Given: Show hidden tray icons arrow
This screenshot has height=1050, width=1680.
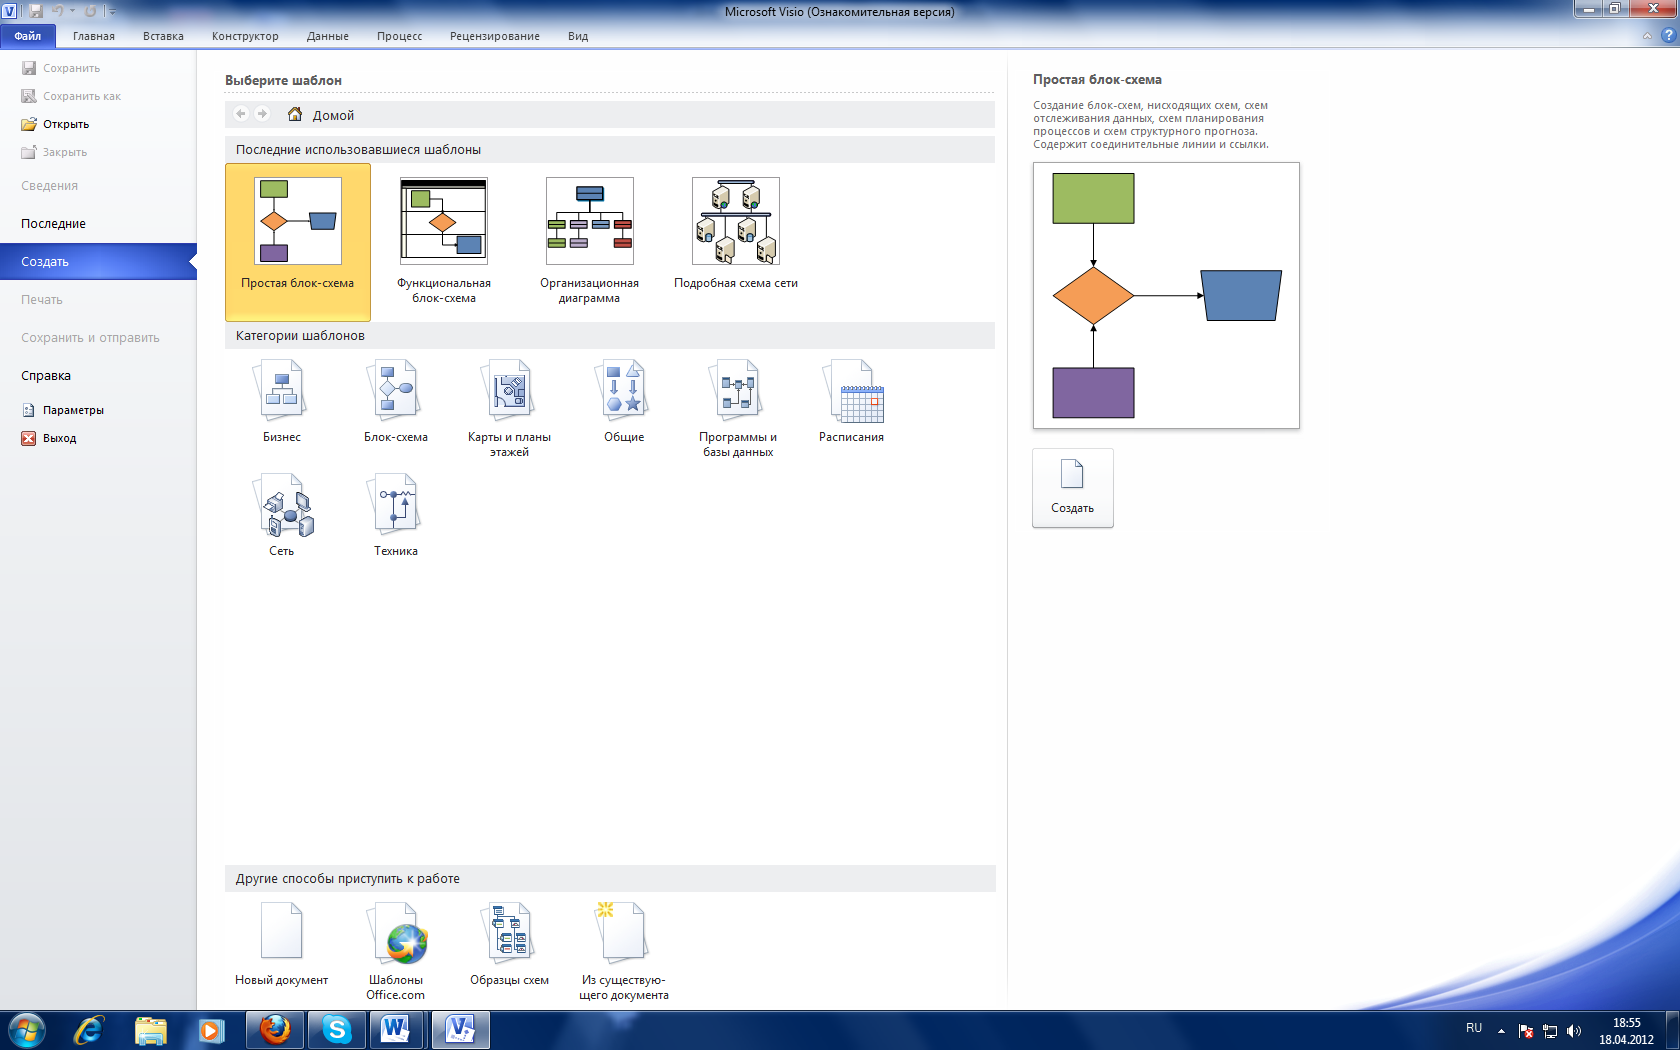Looking at the screenshot, I should [1501, 1030].
